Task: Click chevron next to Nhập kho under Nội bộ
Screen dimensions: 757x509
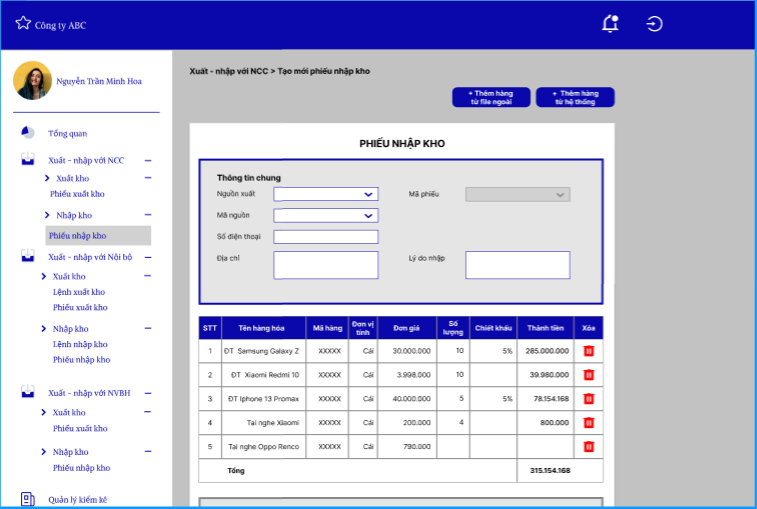Action: coord(44,329)
